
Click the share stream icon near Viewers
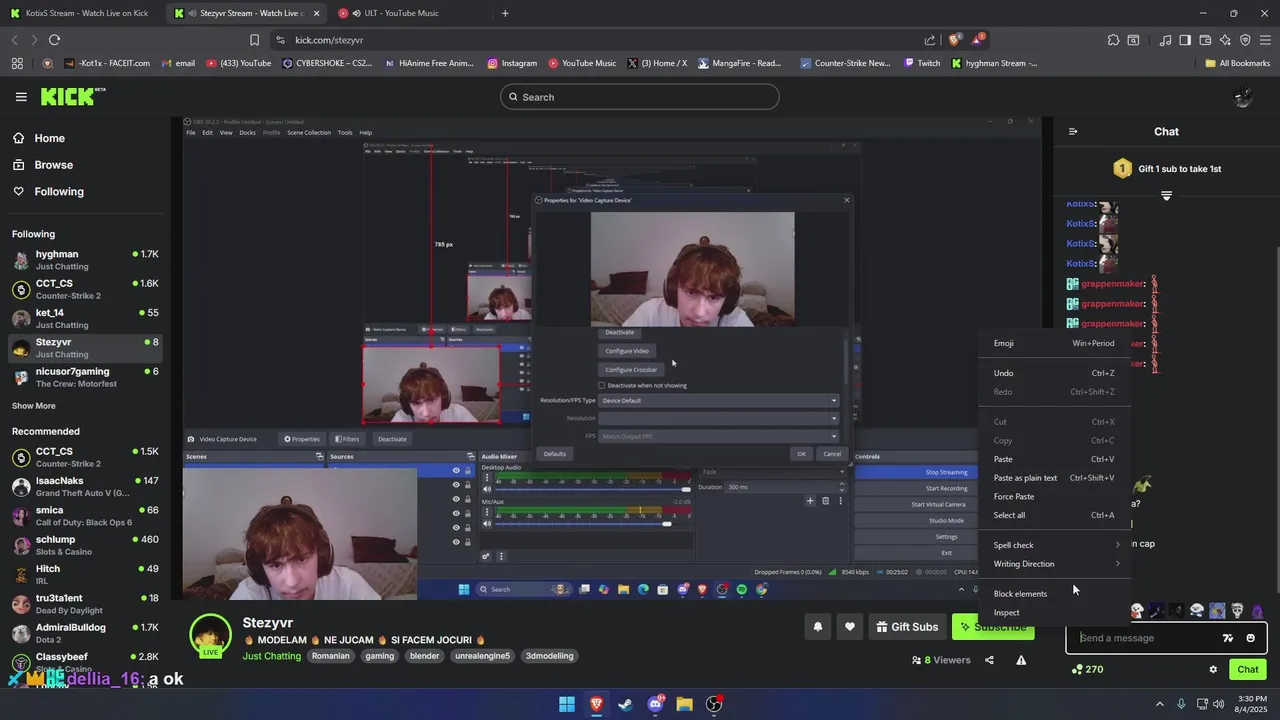989,660
